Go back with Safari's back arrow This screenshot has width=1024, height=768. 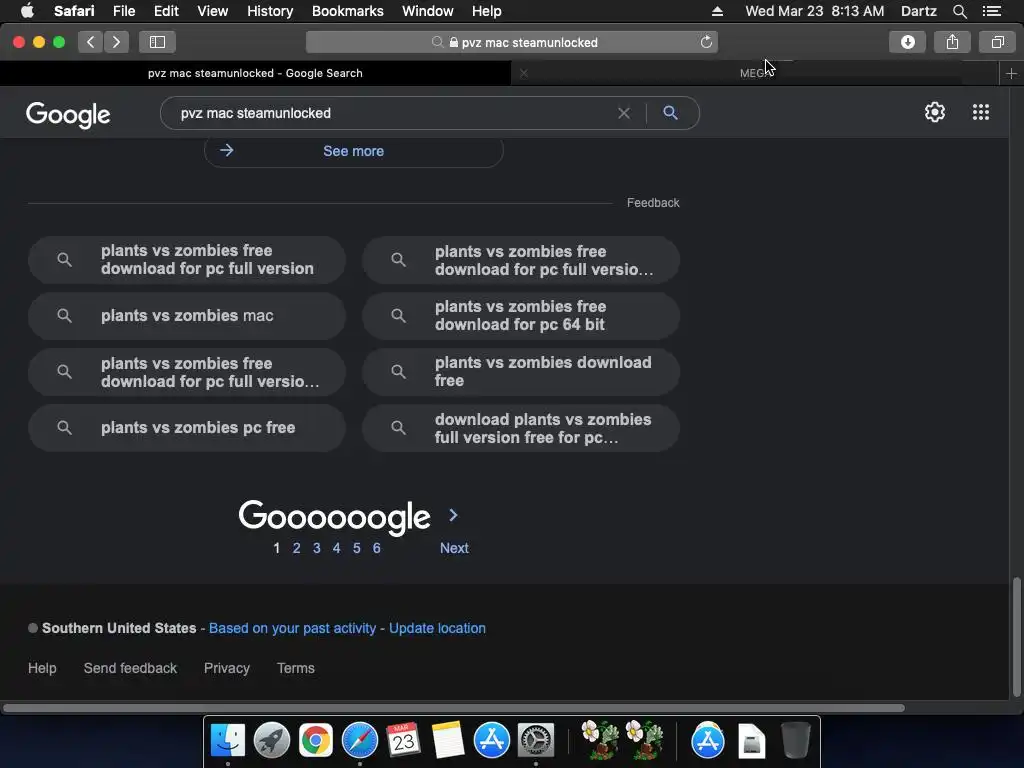(x=91, y=42)
